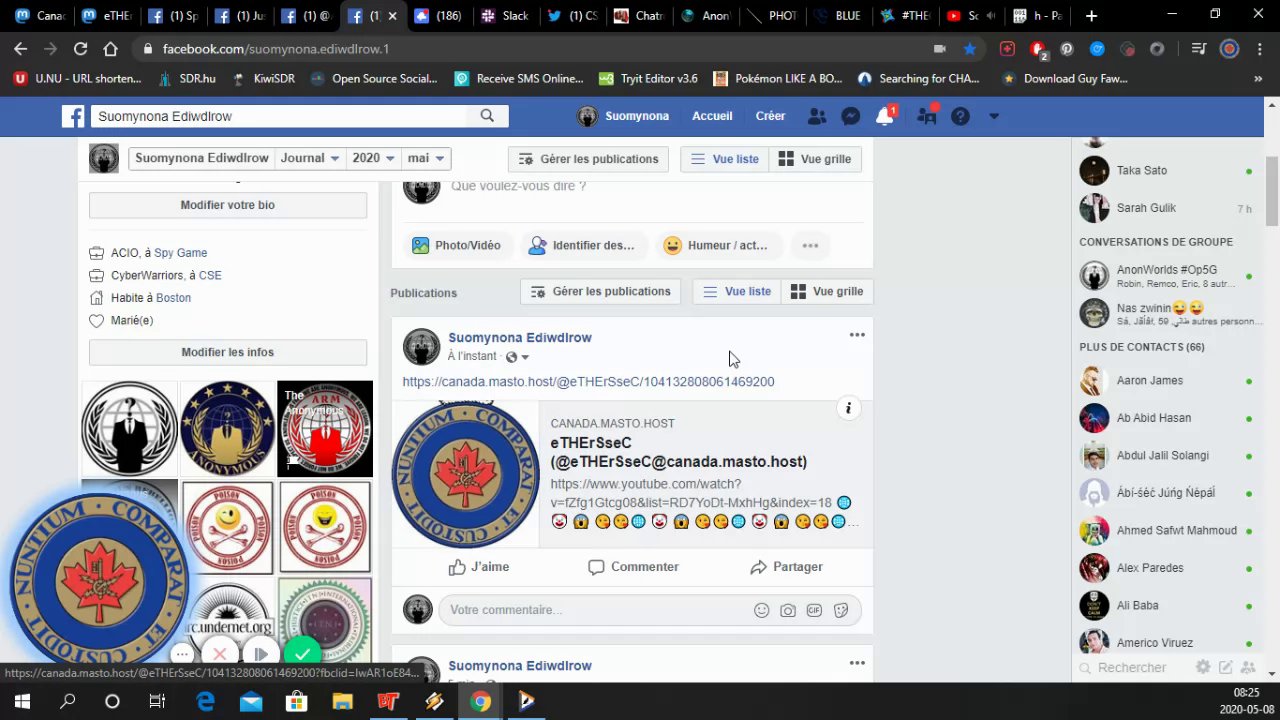Open post options for the masto.host post
Image resolution: width=1280 pixels, height=720 pixels.
[x=857, y=335]
